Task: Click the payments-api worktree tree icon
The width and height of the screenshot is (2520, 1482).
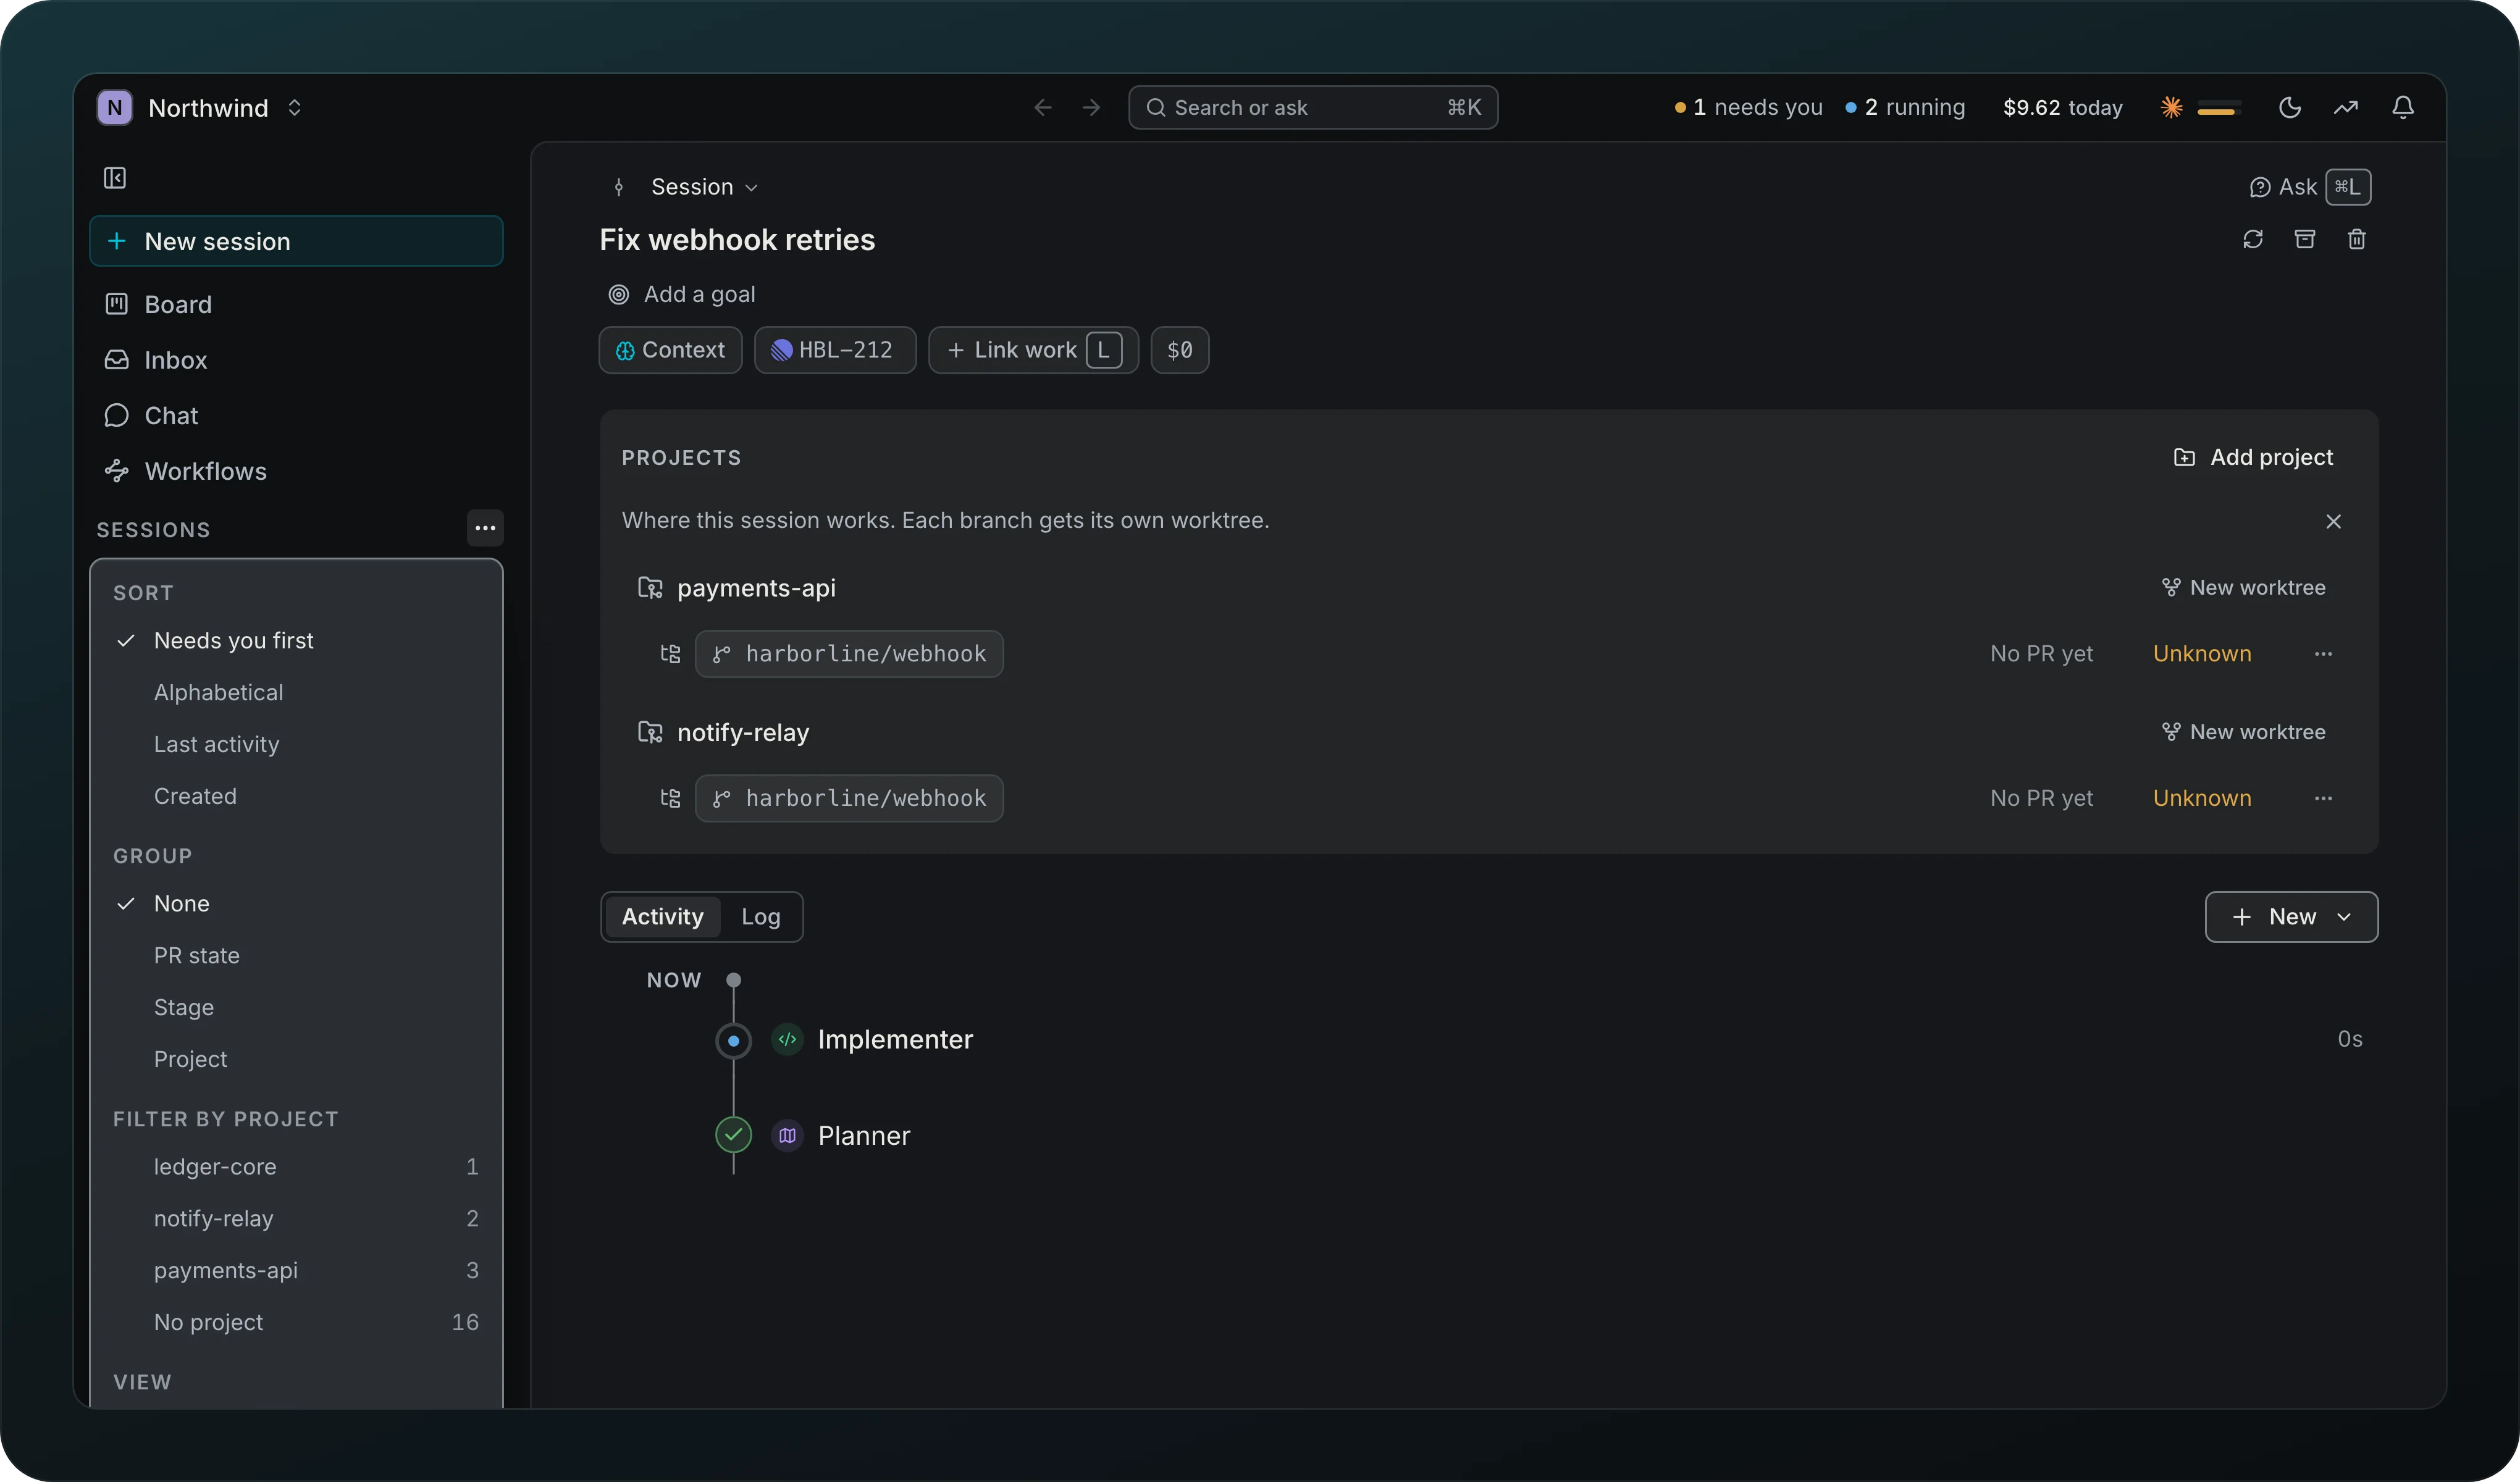Action: 670,654
